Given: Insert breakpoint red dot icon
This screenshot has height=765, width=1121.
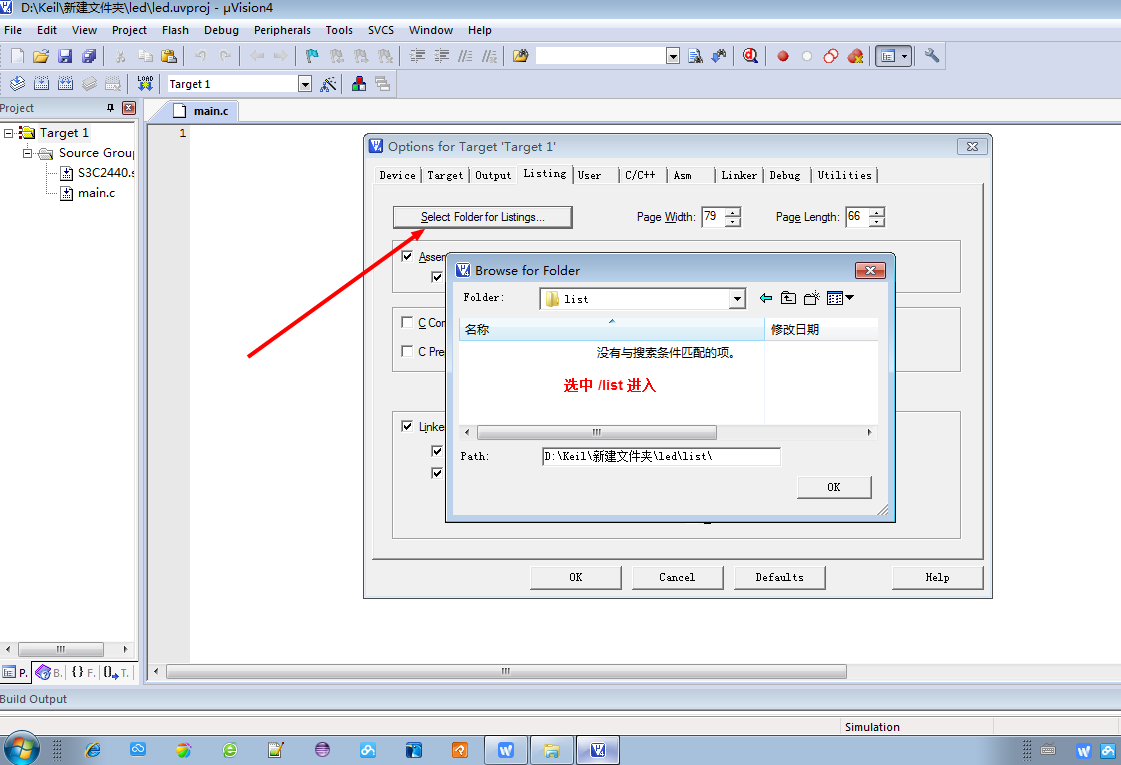Looking at the screenshot, I should 783,56.
